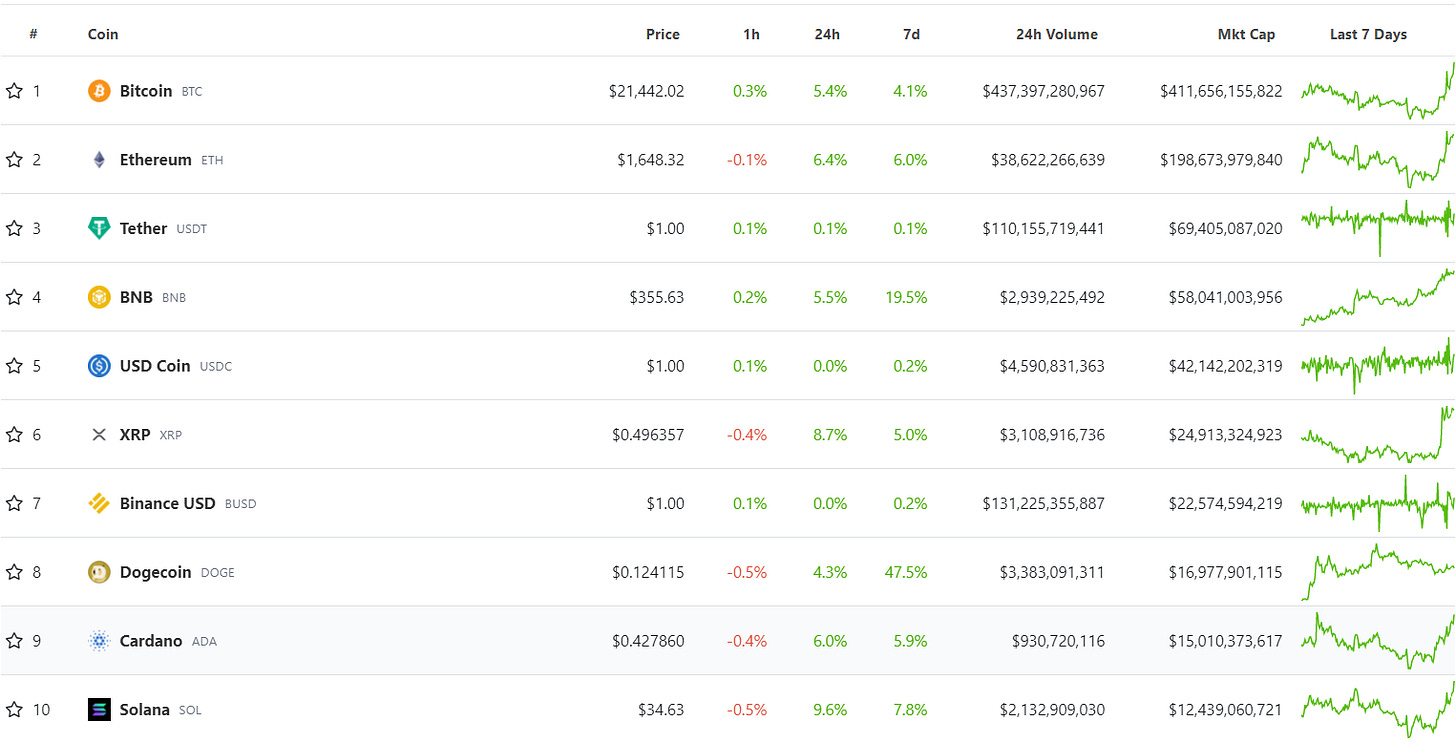Image resolution: width=1456 pixels, height=746 pixels.
Task: Sort by 7d change column header
Action: tap(911, 34)
